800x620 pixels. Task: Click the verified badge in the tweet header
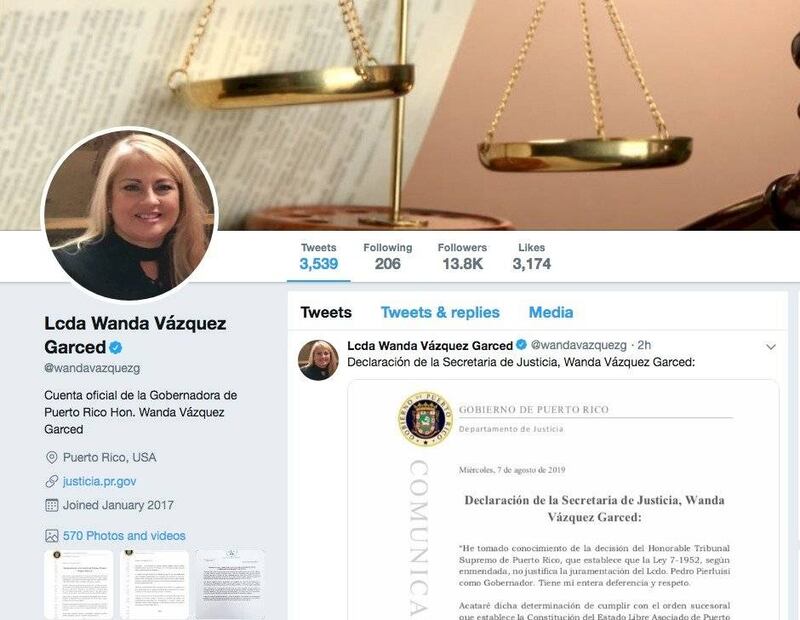point(521,344)
